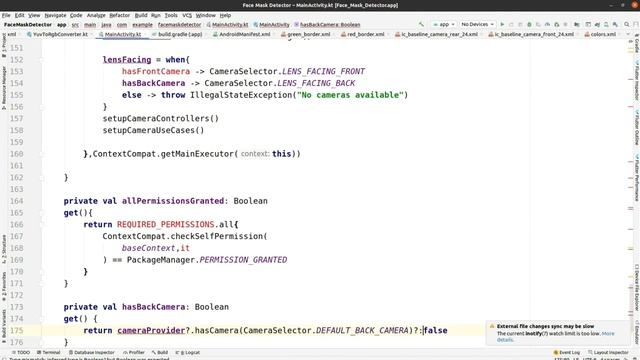
Task: Open the Profile app icon in the toolbar
Action: click(547, 24)
